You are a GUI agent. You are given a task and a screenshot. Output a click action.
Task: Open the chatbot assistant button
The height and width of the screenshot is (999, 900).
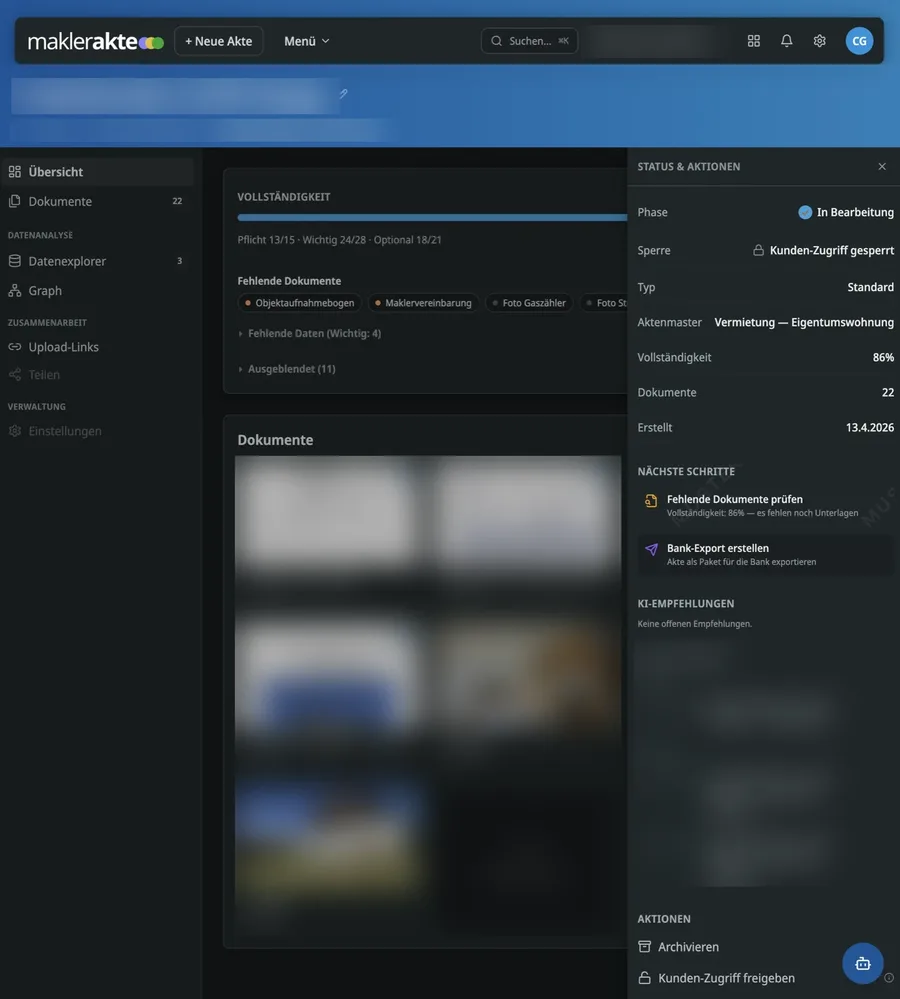pyautogui.click(x=863, y=963)
